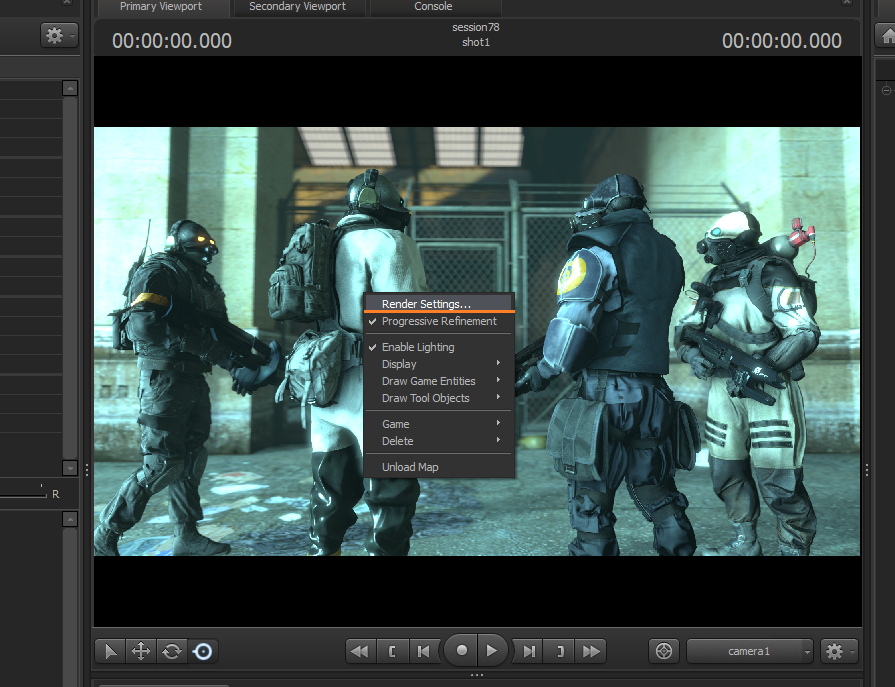Open viewport settings gear beside camera1

click(x=838, y=651)
